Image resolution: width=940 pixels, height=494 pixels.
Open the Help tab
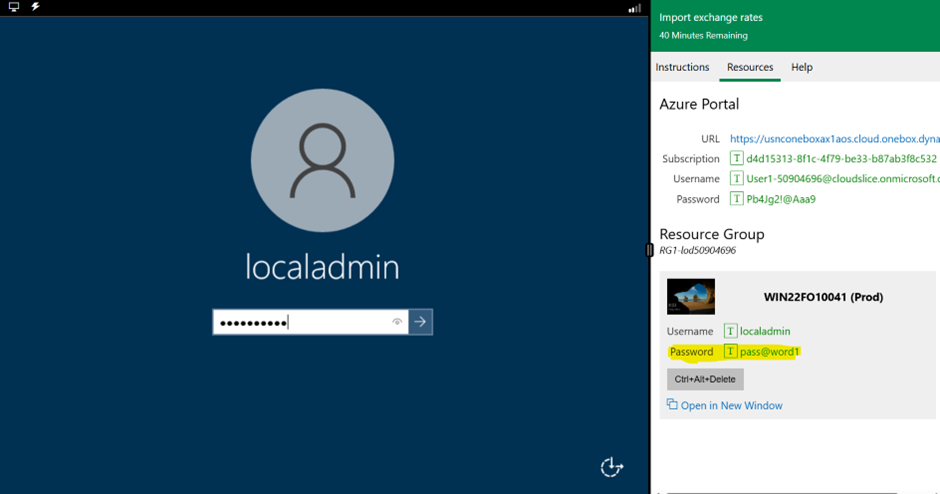(x=802, y=67)
